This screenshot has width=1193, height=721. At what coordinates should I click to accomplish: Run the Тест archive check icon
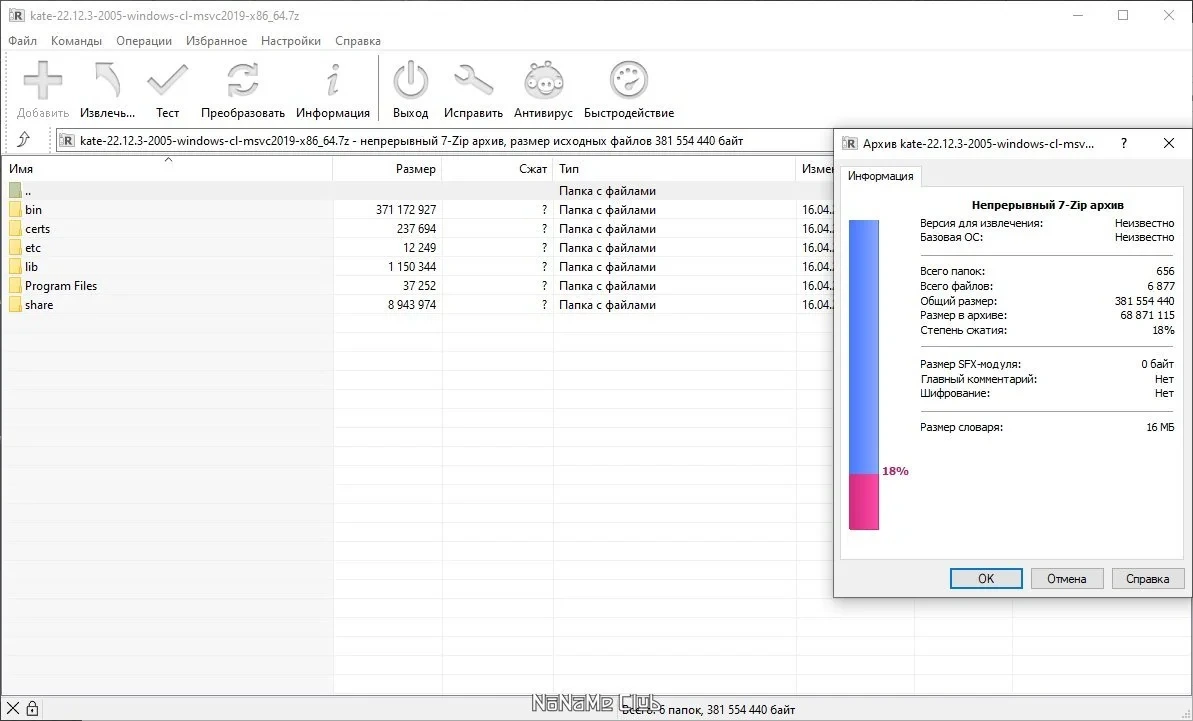(x=167, y=80)
